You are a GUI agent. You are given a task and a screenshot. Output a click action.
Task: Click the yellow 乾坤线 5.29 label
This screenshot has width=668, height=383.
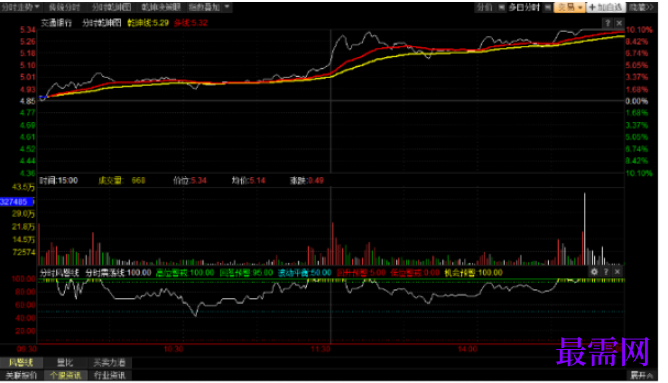click(x=148, y=23)
